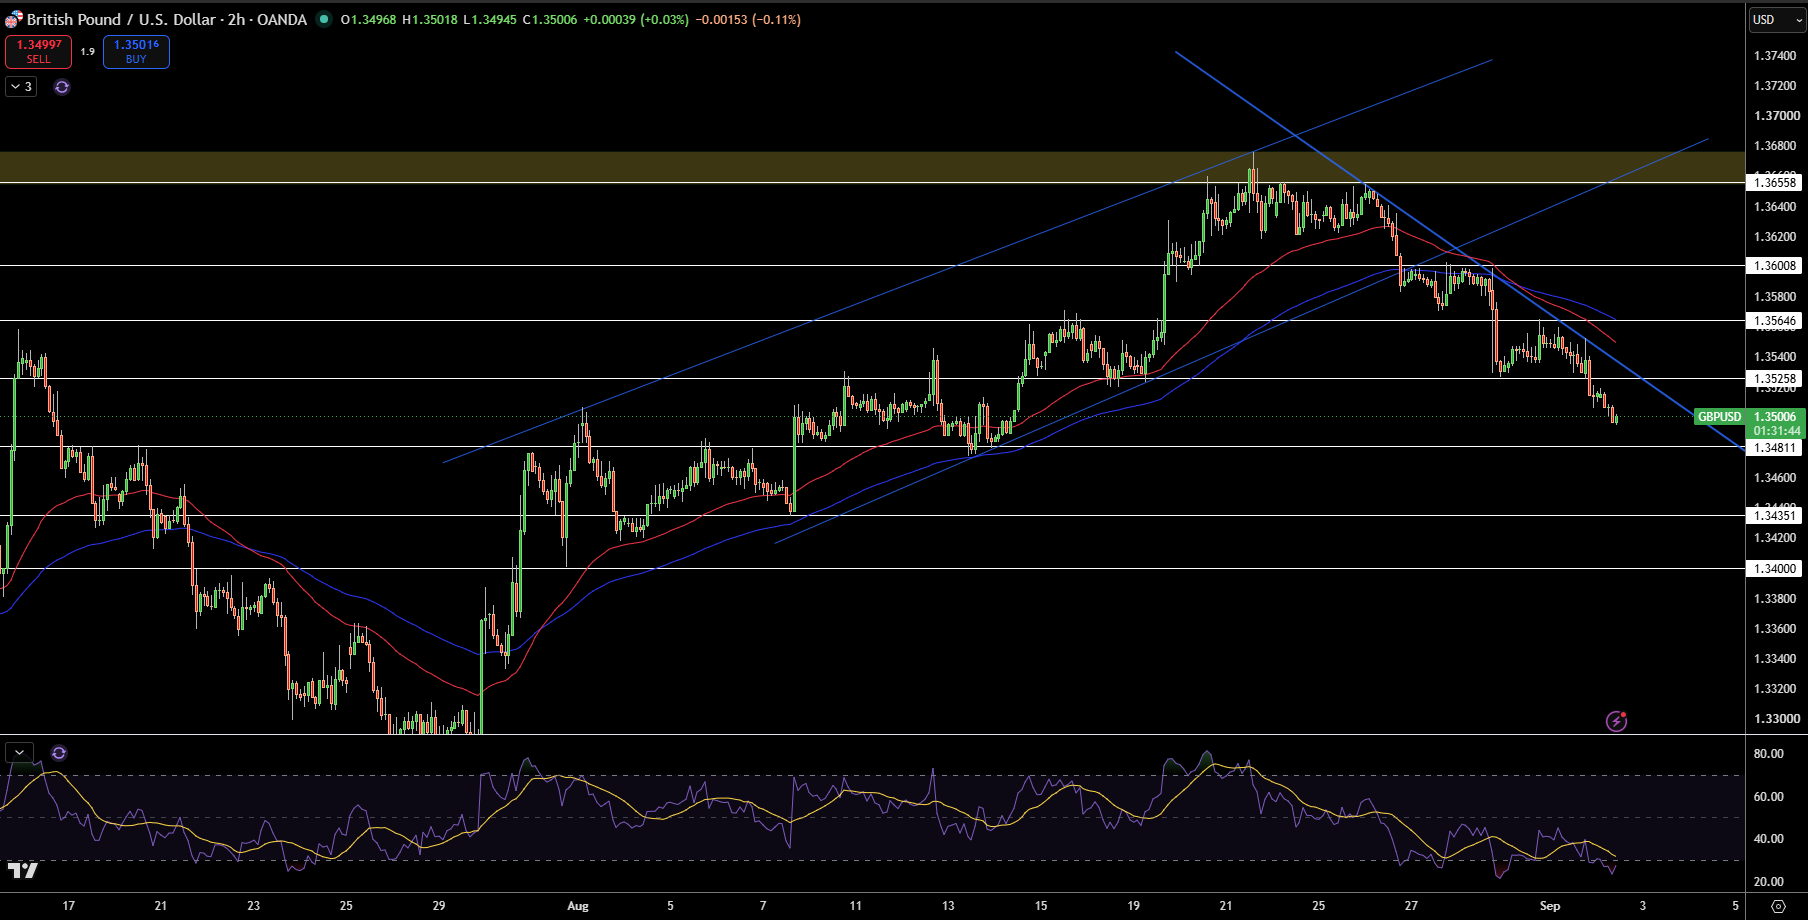
Task: Click the 1.35006 current price label
Action: point(1775,417)
